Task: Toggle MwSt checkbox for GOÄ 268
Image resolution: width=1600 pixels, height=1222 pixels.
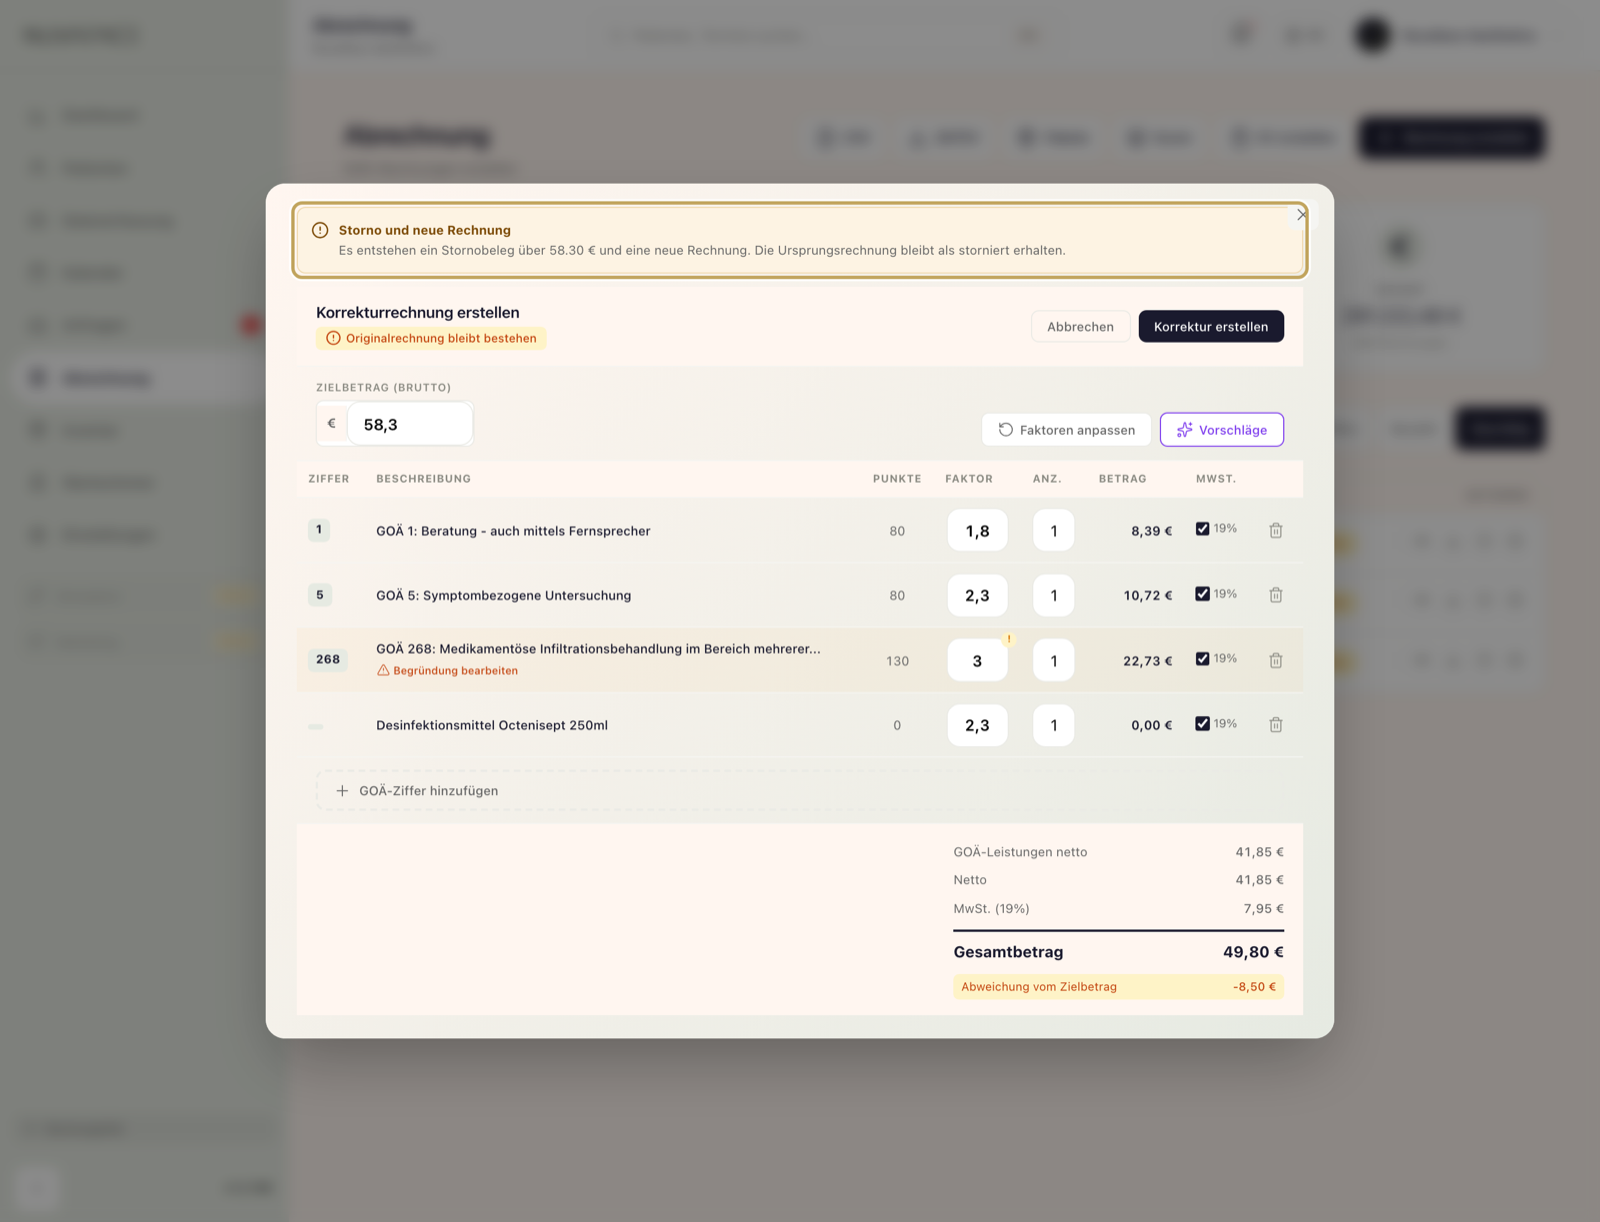Action: tap(1202, 659)
